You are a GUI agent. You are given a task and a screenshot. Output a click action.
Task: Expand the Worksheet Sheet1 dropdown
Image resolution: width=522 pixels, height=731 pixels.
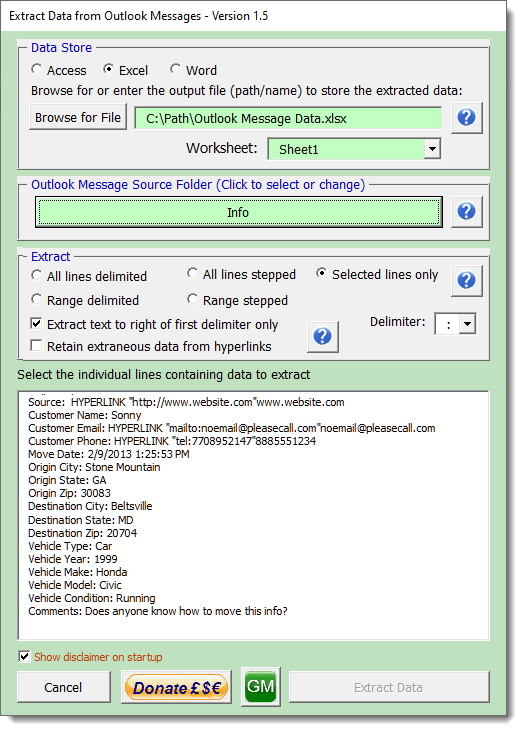click(432, 149)
